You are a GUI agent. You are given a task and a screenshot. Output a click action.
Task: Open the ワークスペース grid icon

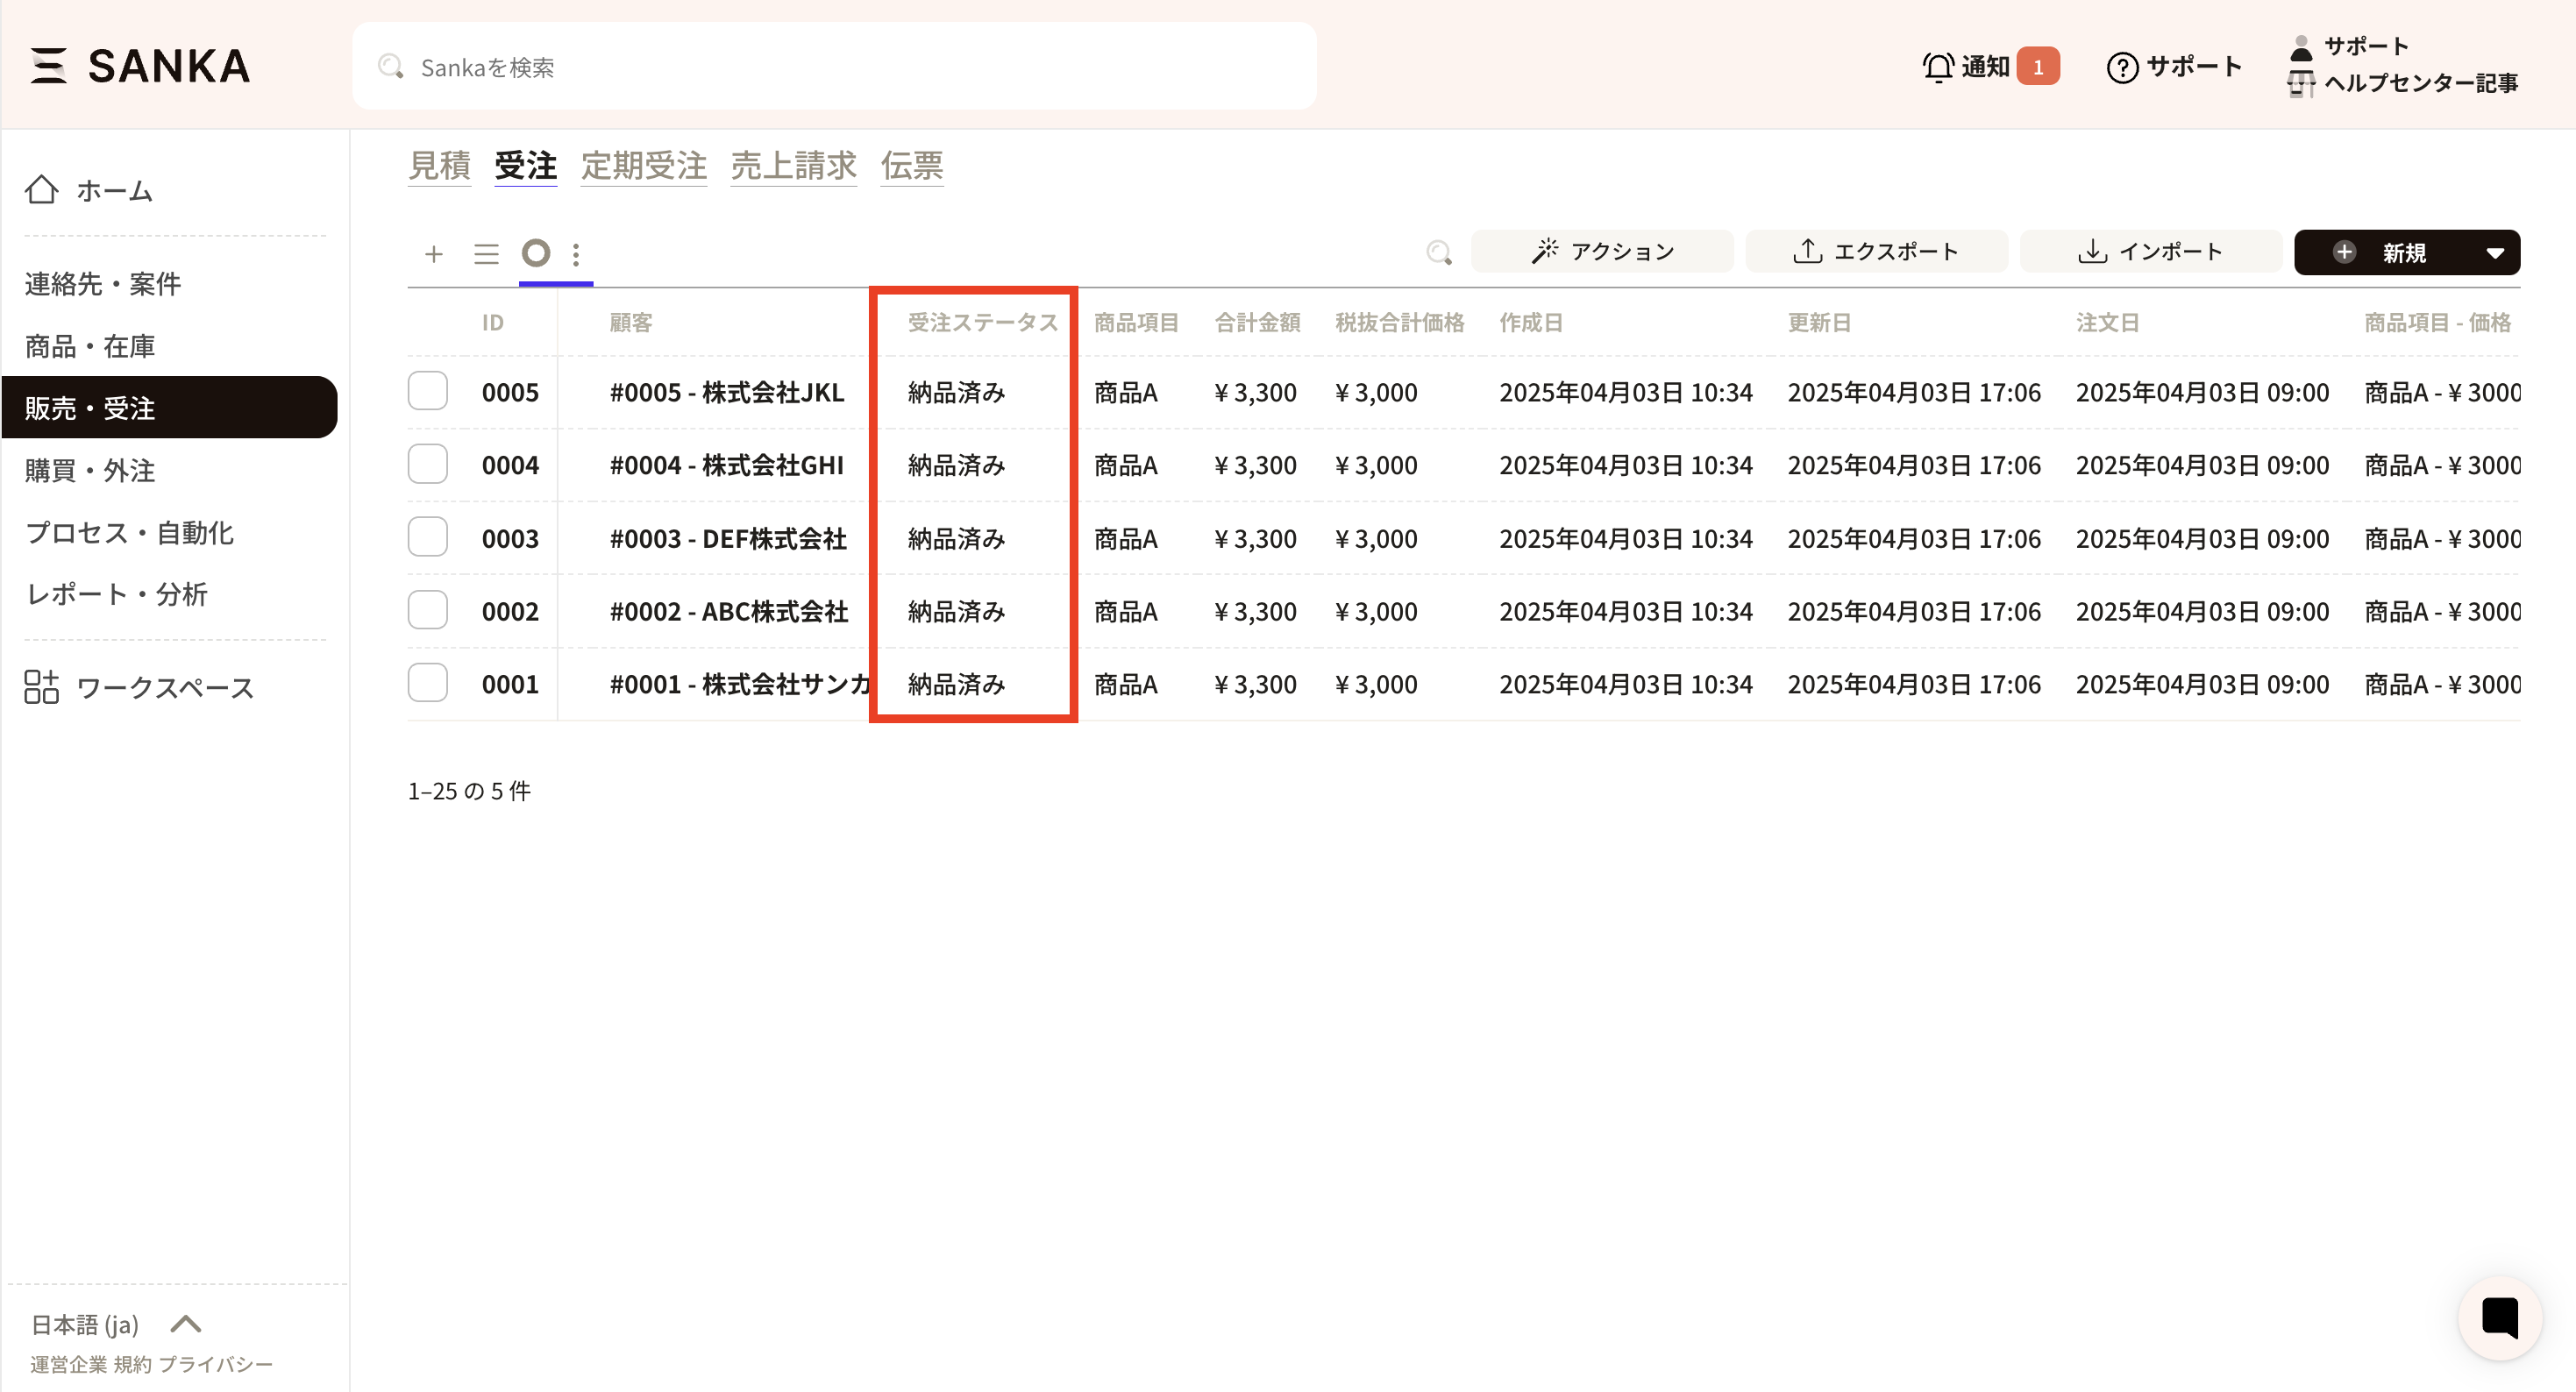[42, 687]
